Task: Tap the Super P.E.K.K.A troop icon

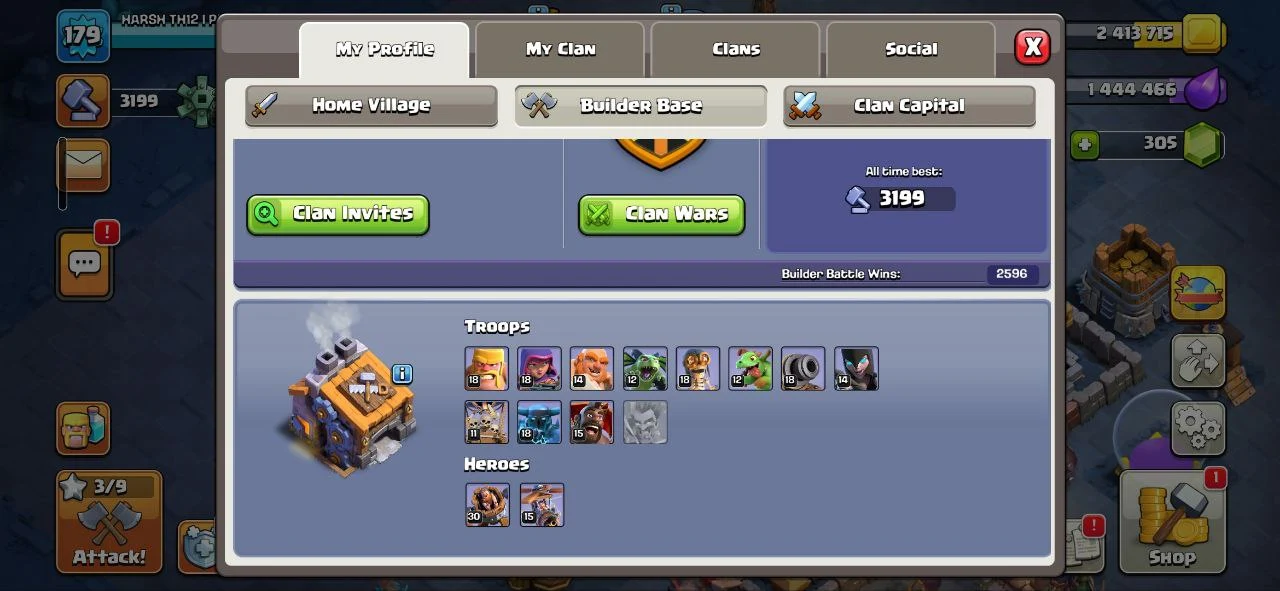Action: click(x=539, y=422)
